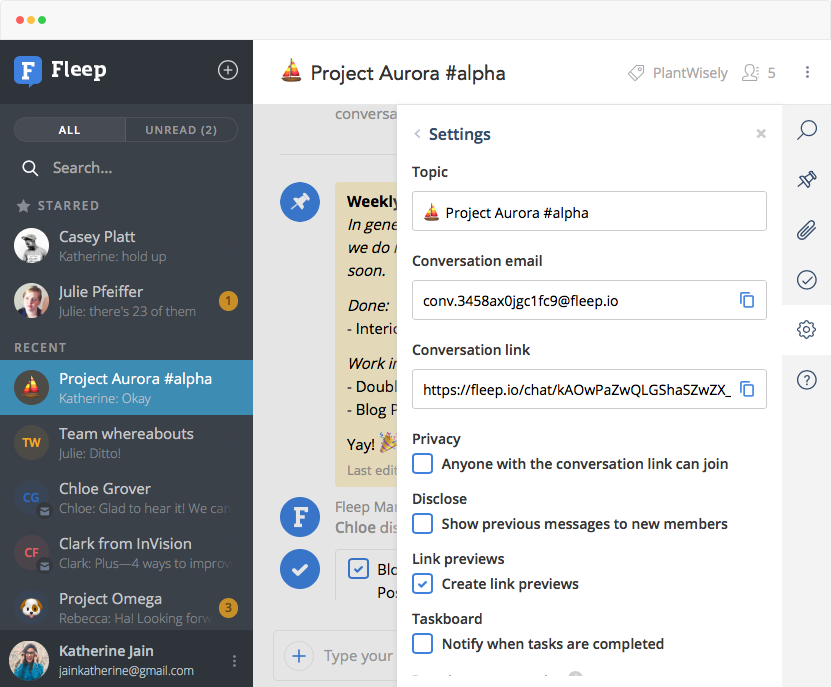Click the conversation email field
The image size is (831, 687).
589,300
